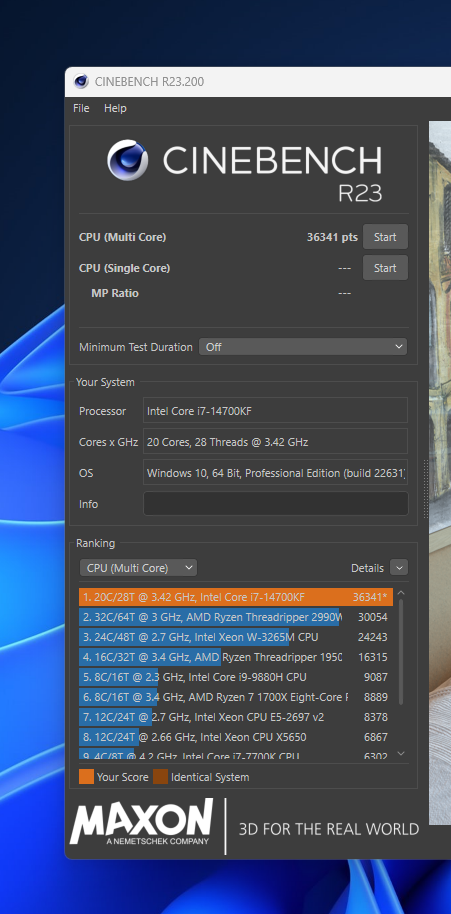This screenshot has width=451, height=914.
Task: Expand the ranking Details dropdown arrow
Action: click(399, 568)
